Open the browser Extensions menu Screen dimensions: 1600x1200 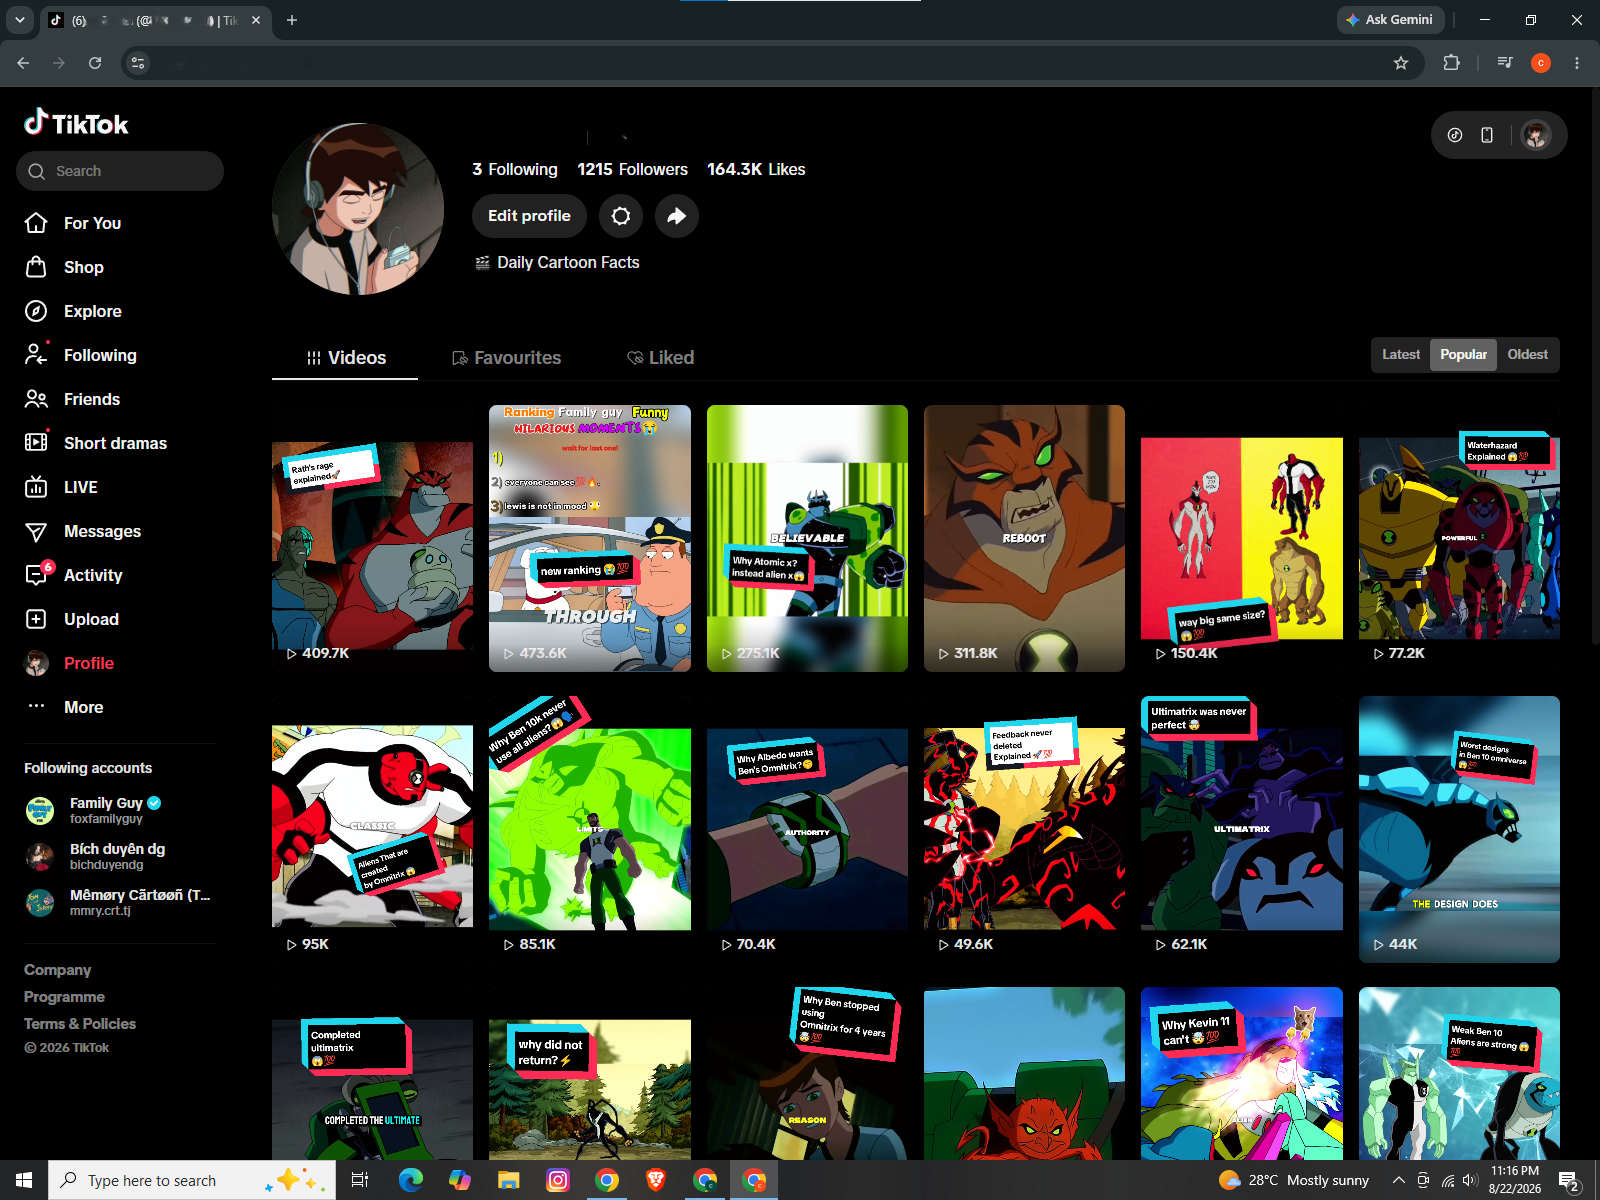[x=1451, y=63]
